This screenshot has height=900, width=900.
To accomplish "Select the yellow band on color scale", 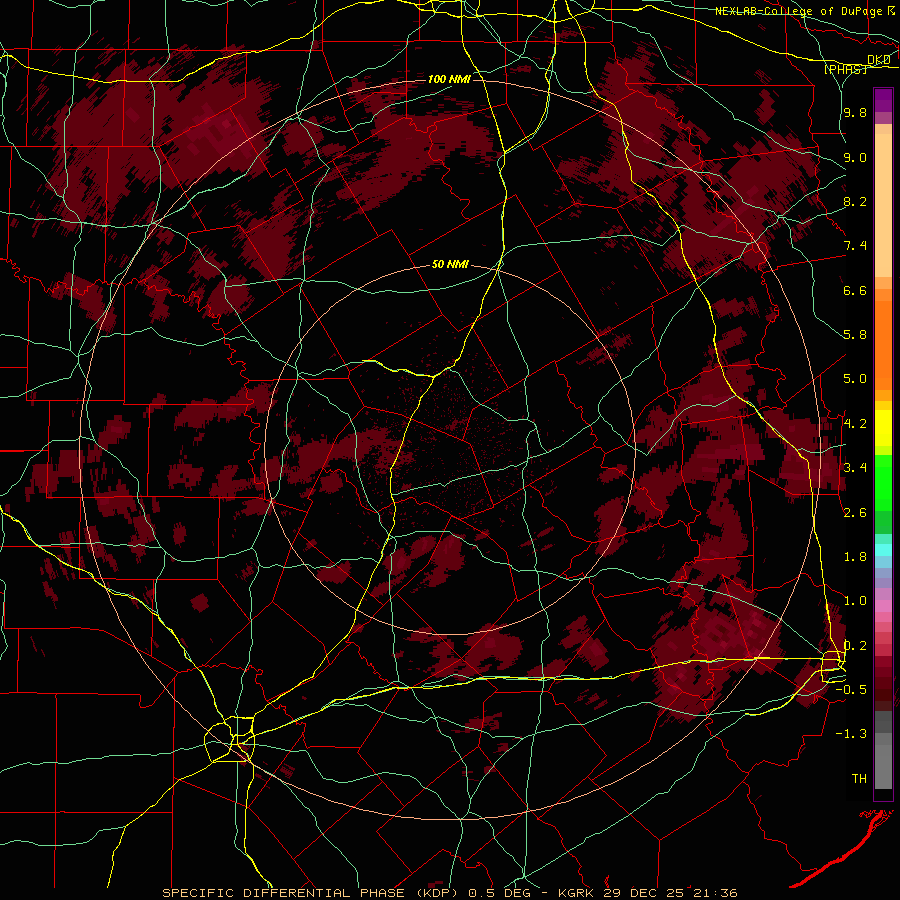I will click(883, 428).
